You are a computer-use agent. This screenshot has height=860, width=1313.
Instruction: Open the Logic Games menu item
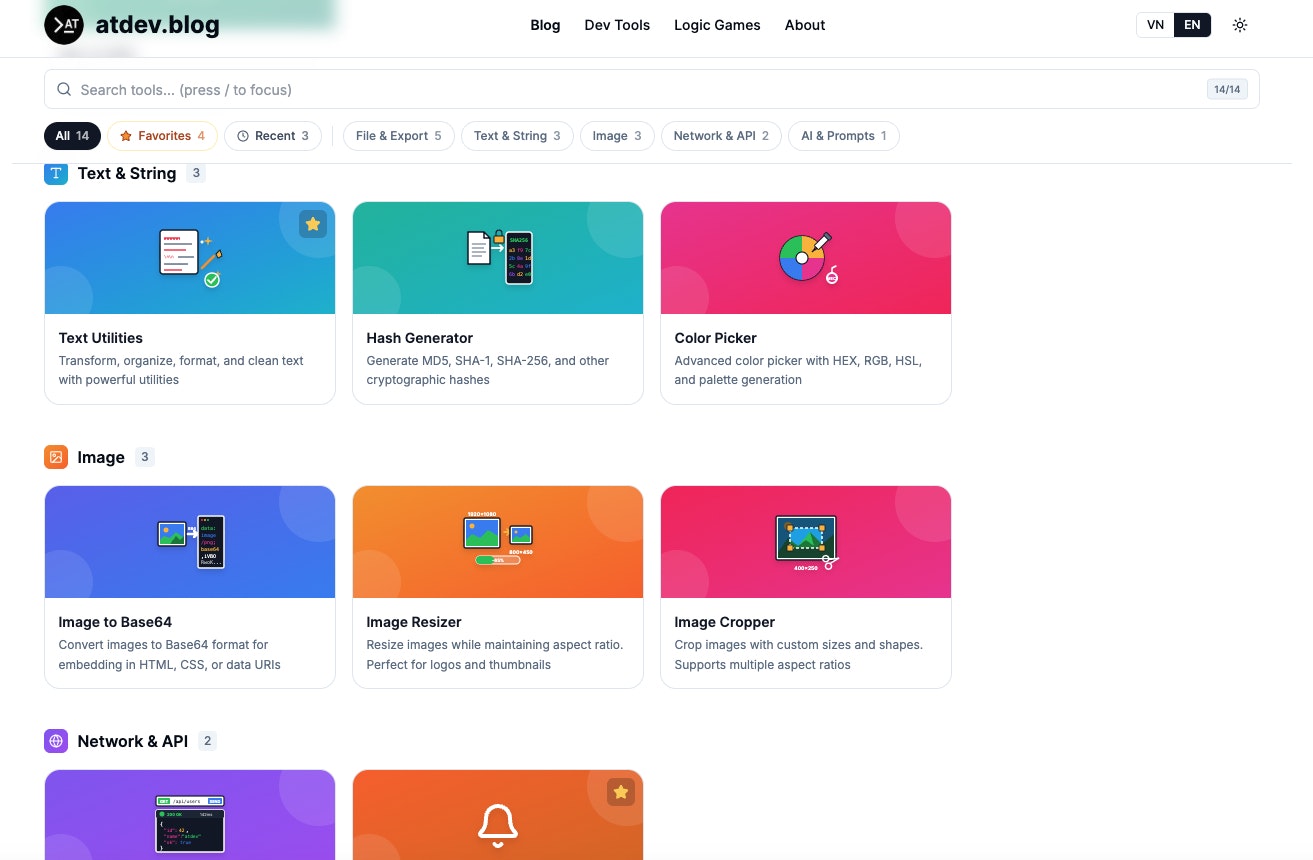point(717,25)
